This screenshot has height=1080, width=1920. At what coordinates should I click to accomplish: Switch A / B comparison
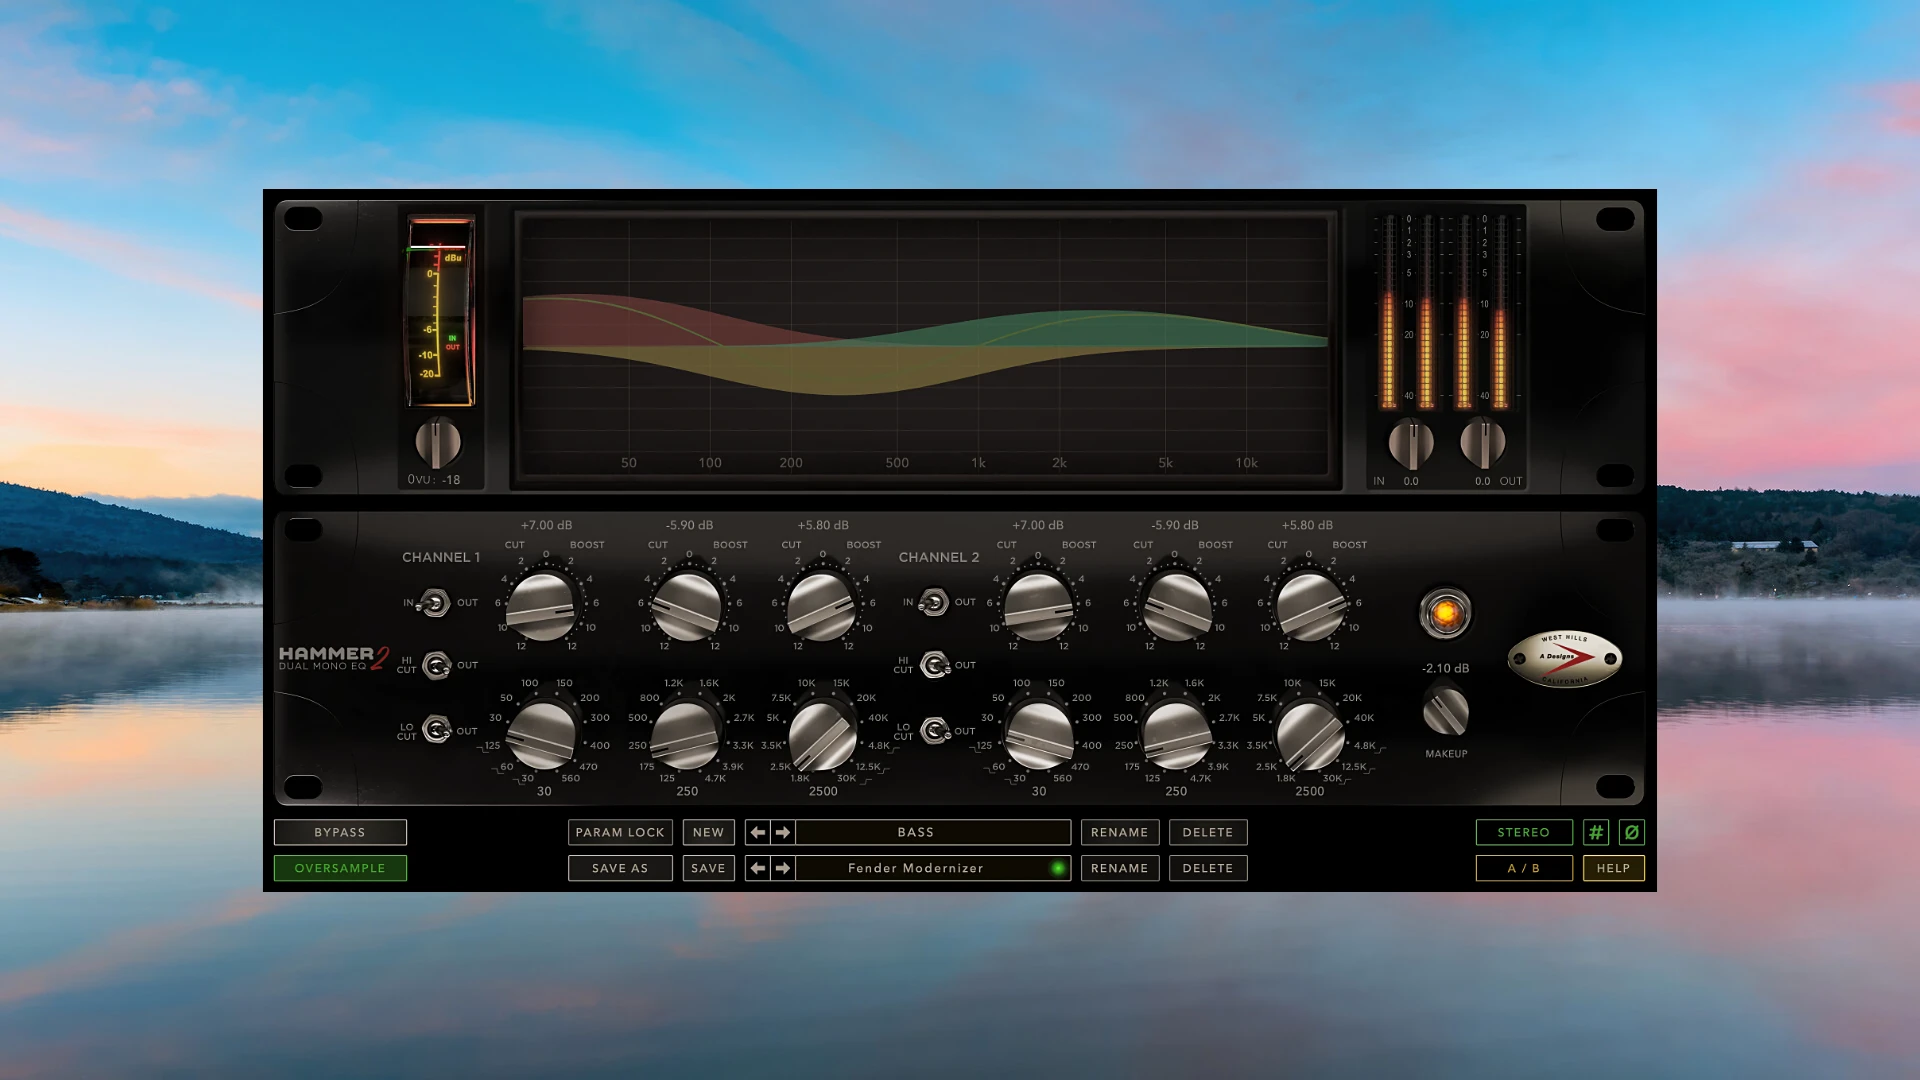1524,868
